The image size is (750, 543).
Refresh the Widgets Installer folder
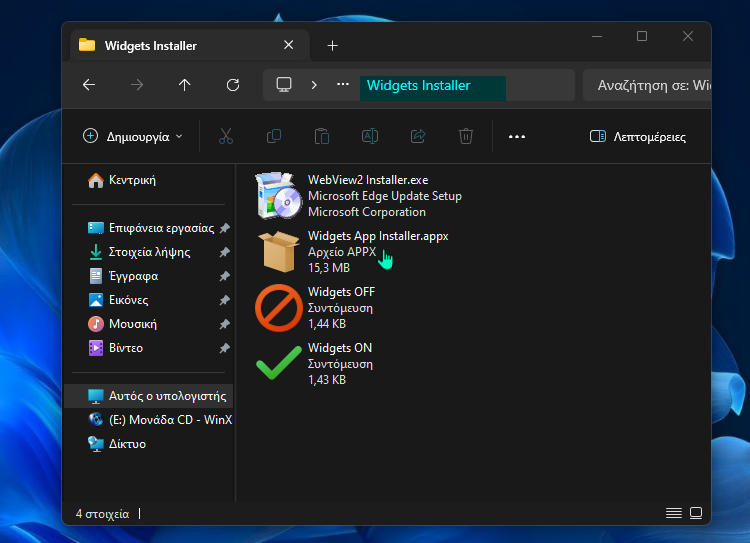233,85
